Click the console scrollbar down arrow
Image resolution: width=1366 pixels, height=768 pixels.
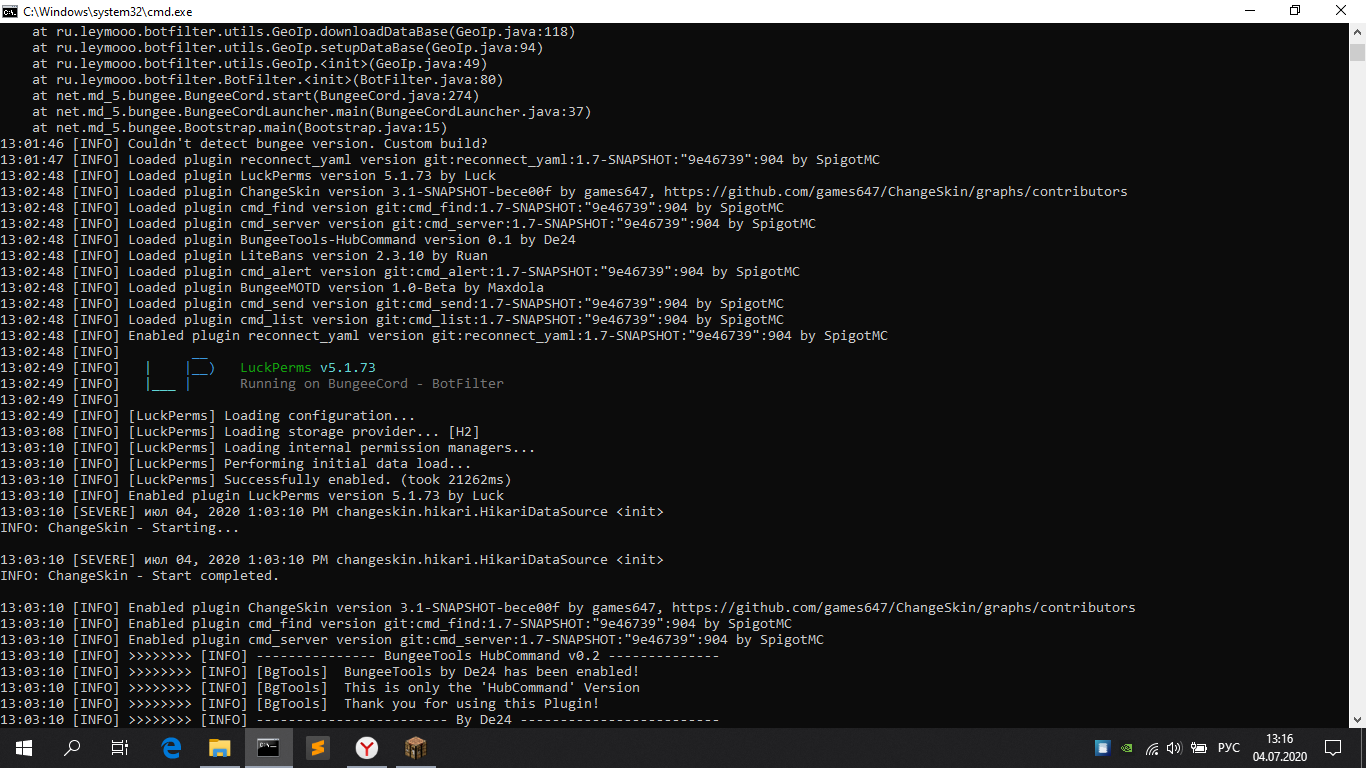1357,719
